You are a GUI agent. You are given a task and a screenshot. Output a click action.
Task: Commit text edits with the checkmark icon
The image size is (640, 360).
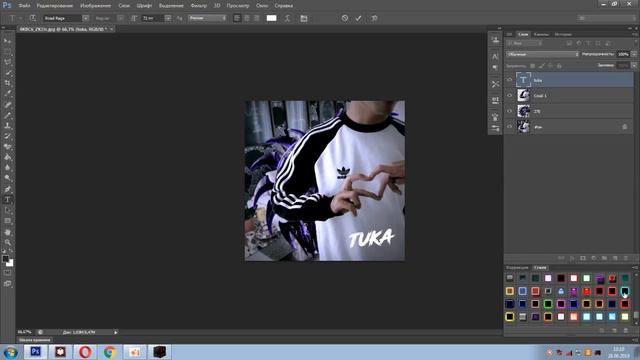pos(358,18)
